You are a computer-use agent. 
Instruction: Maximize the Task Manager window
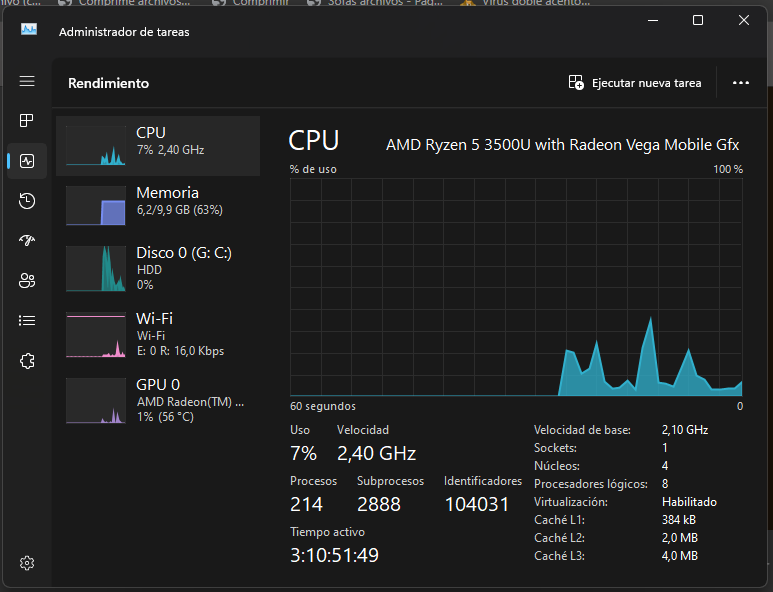pos(698,20)
